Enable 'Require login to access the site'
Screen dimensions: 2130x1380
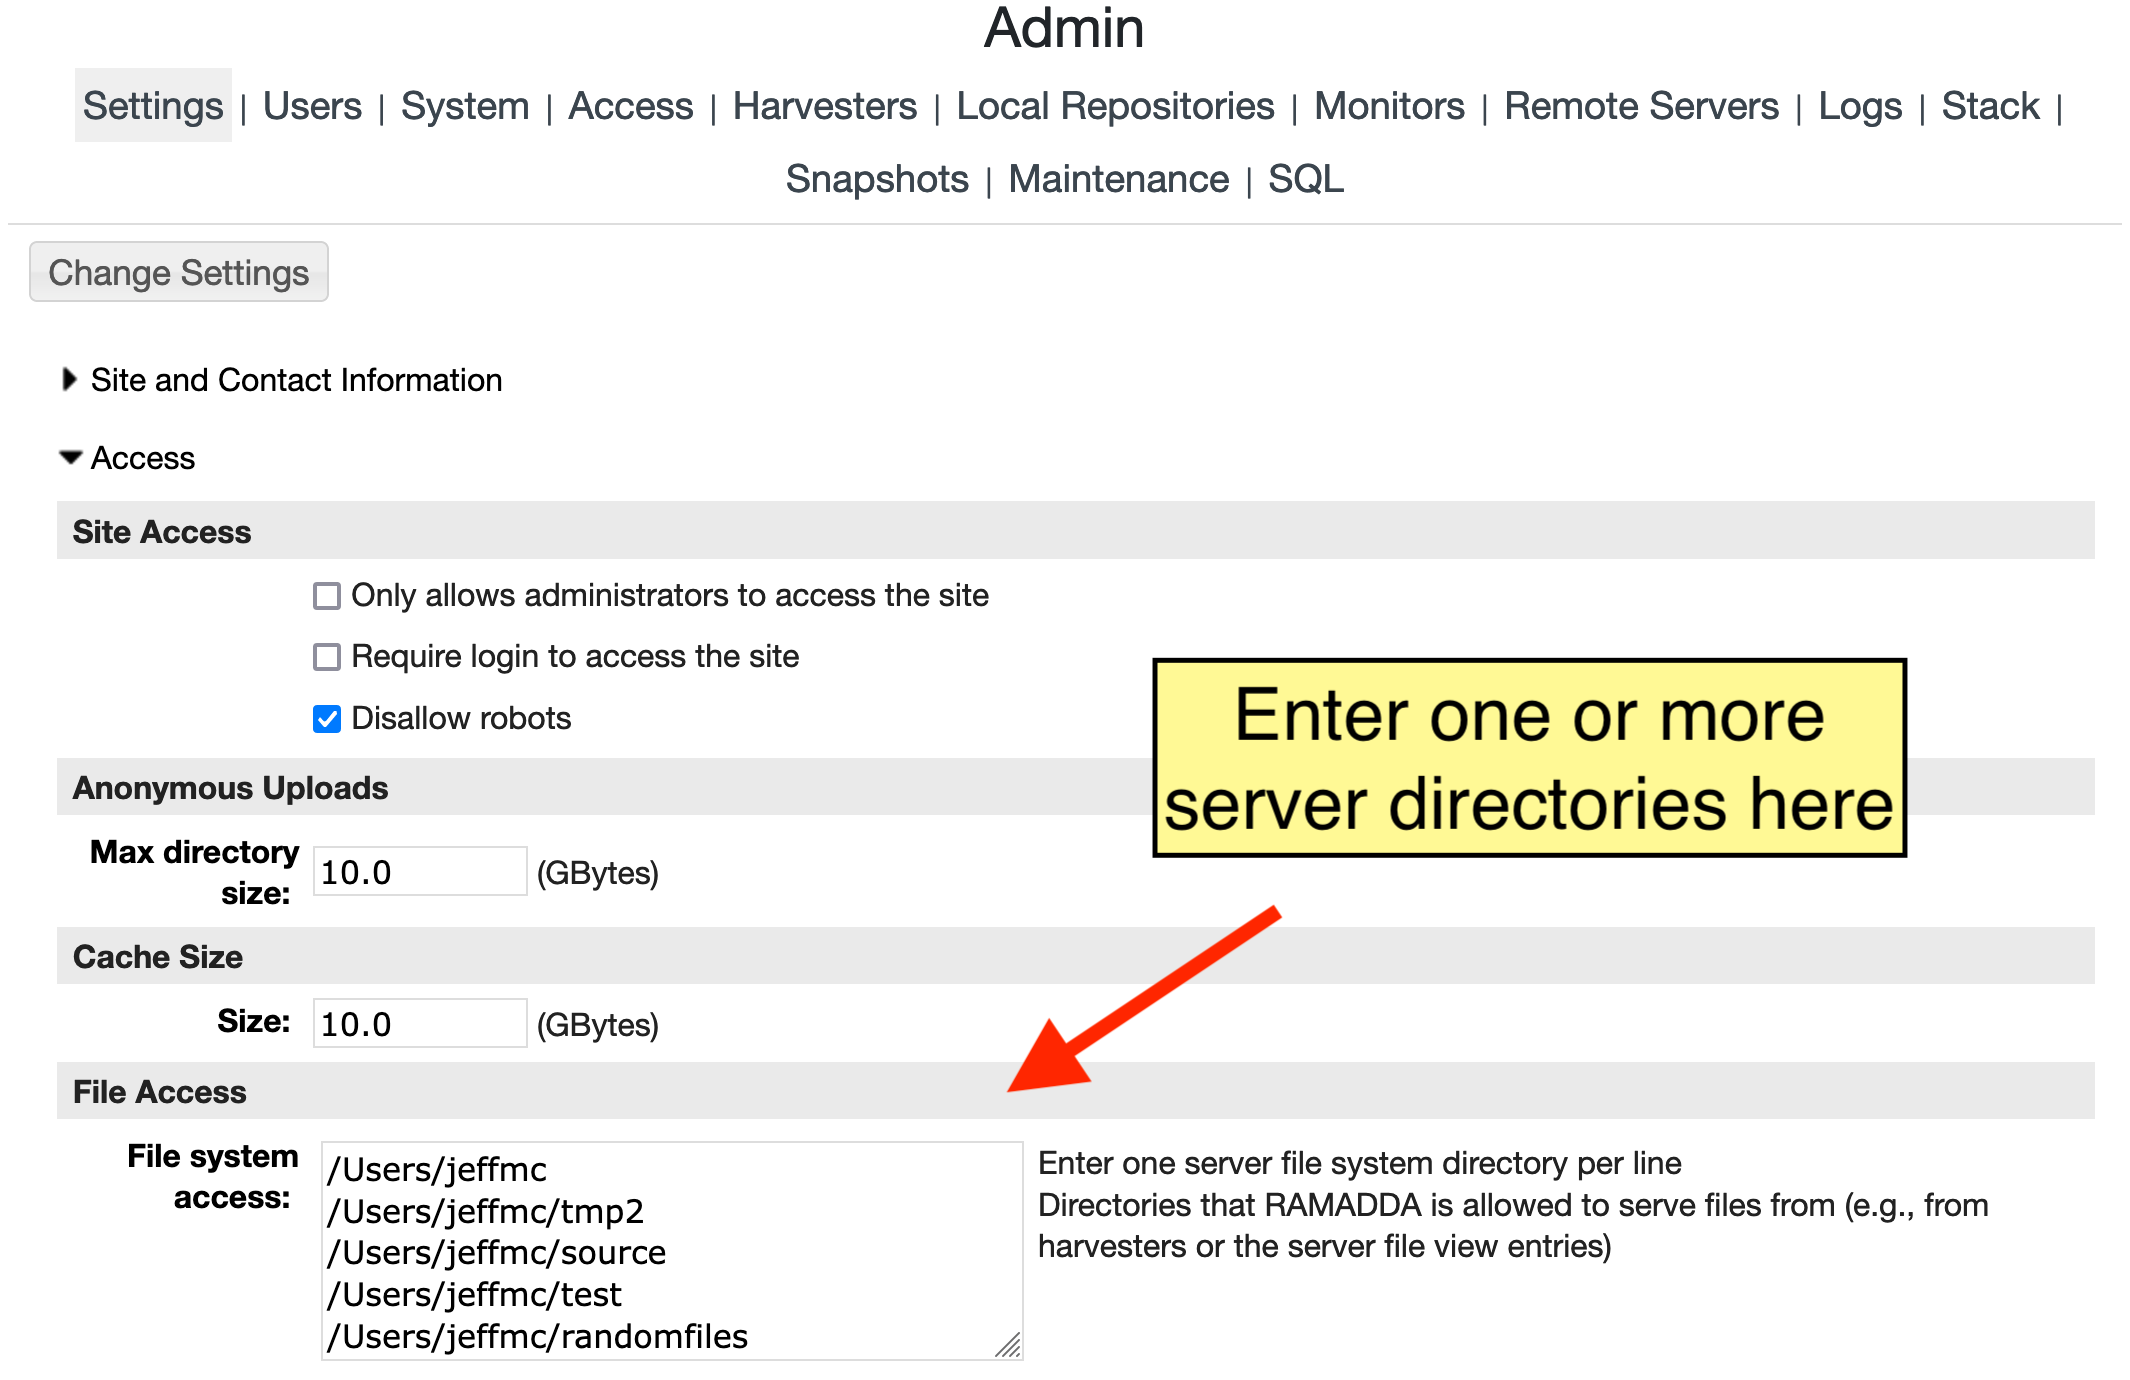327,657
